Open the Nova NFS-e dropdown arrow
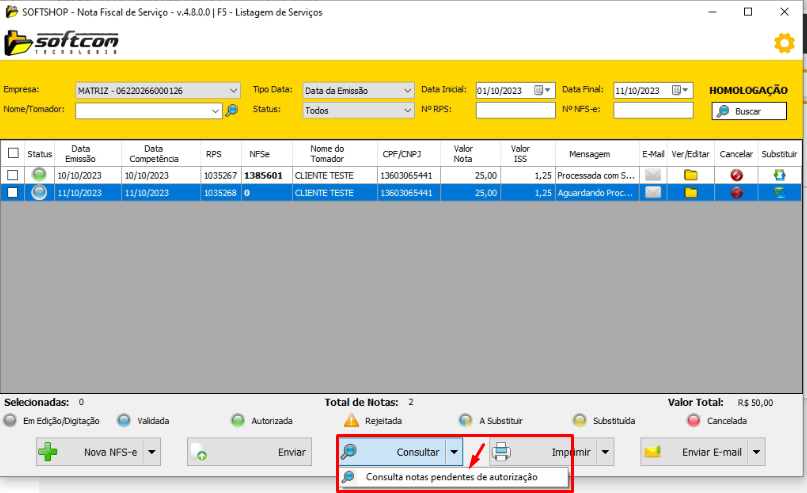Viewport: 807px width, 493px height. [151, 452]
